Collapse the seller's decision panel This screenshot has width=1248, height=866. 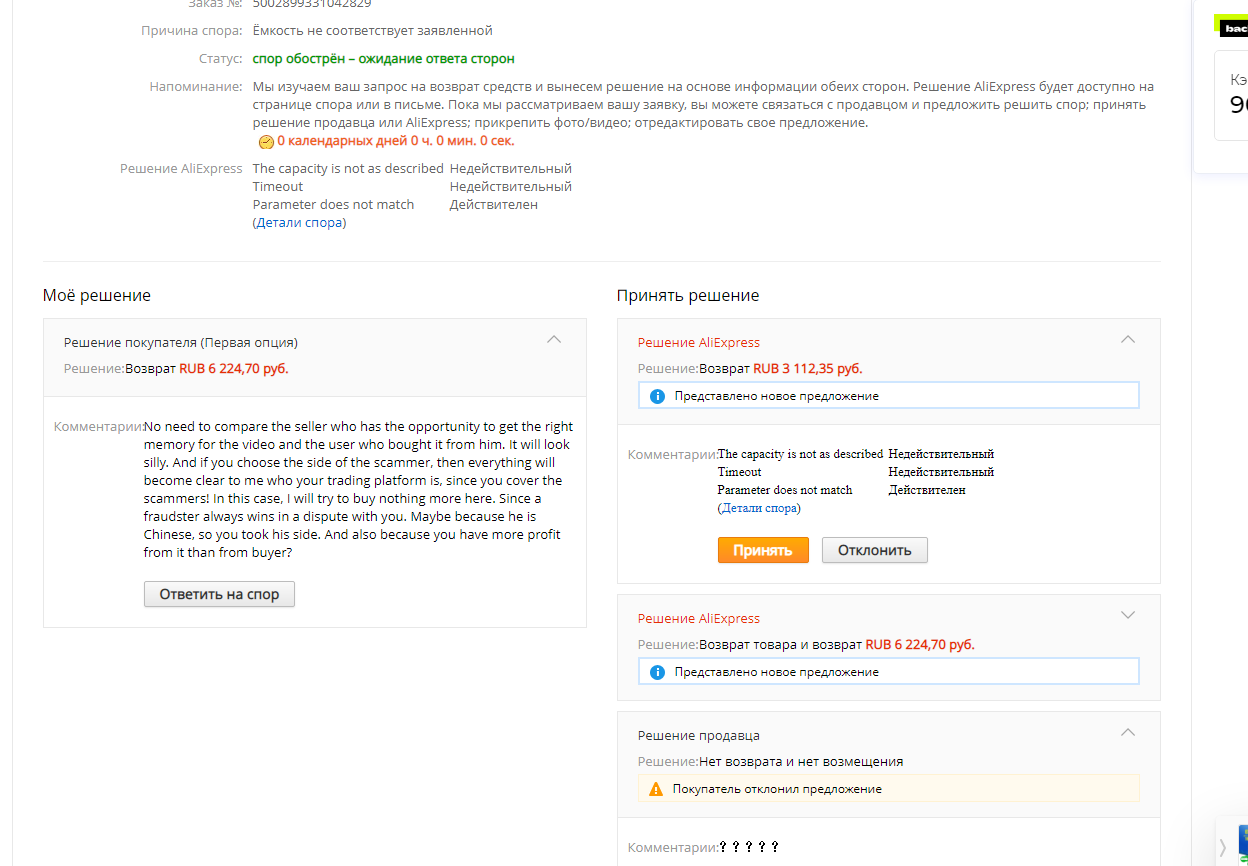click(1128, 732)
